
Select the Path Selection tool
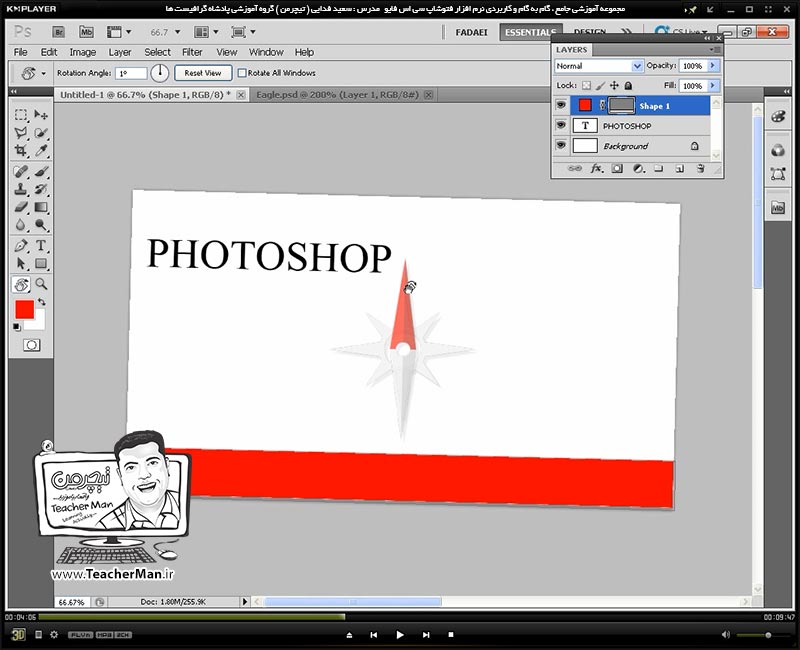point(20,264)
